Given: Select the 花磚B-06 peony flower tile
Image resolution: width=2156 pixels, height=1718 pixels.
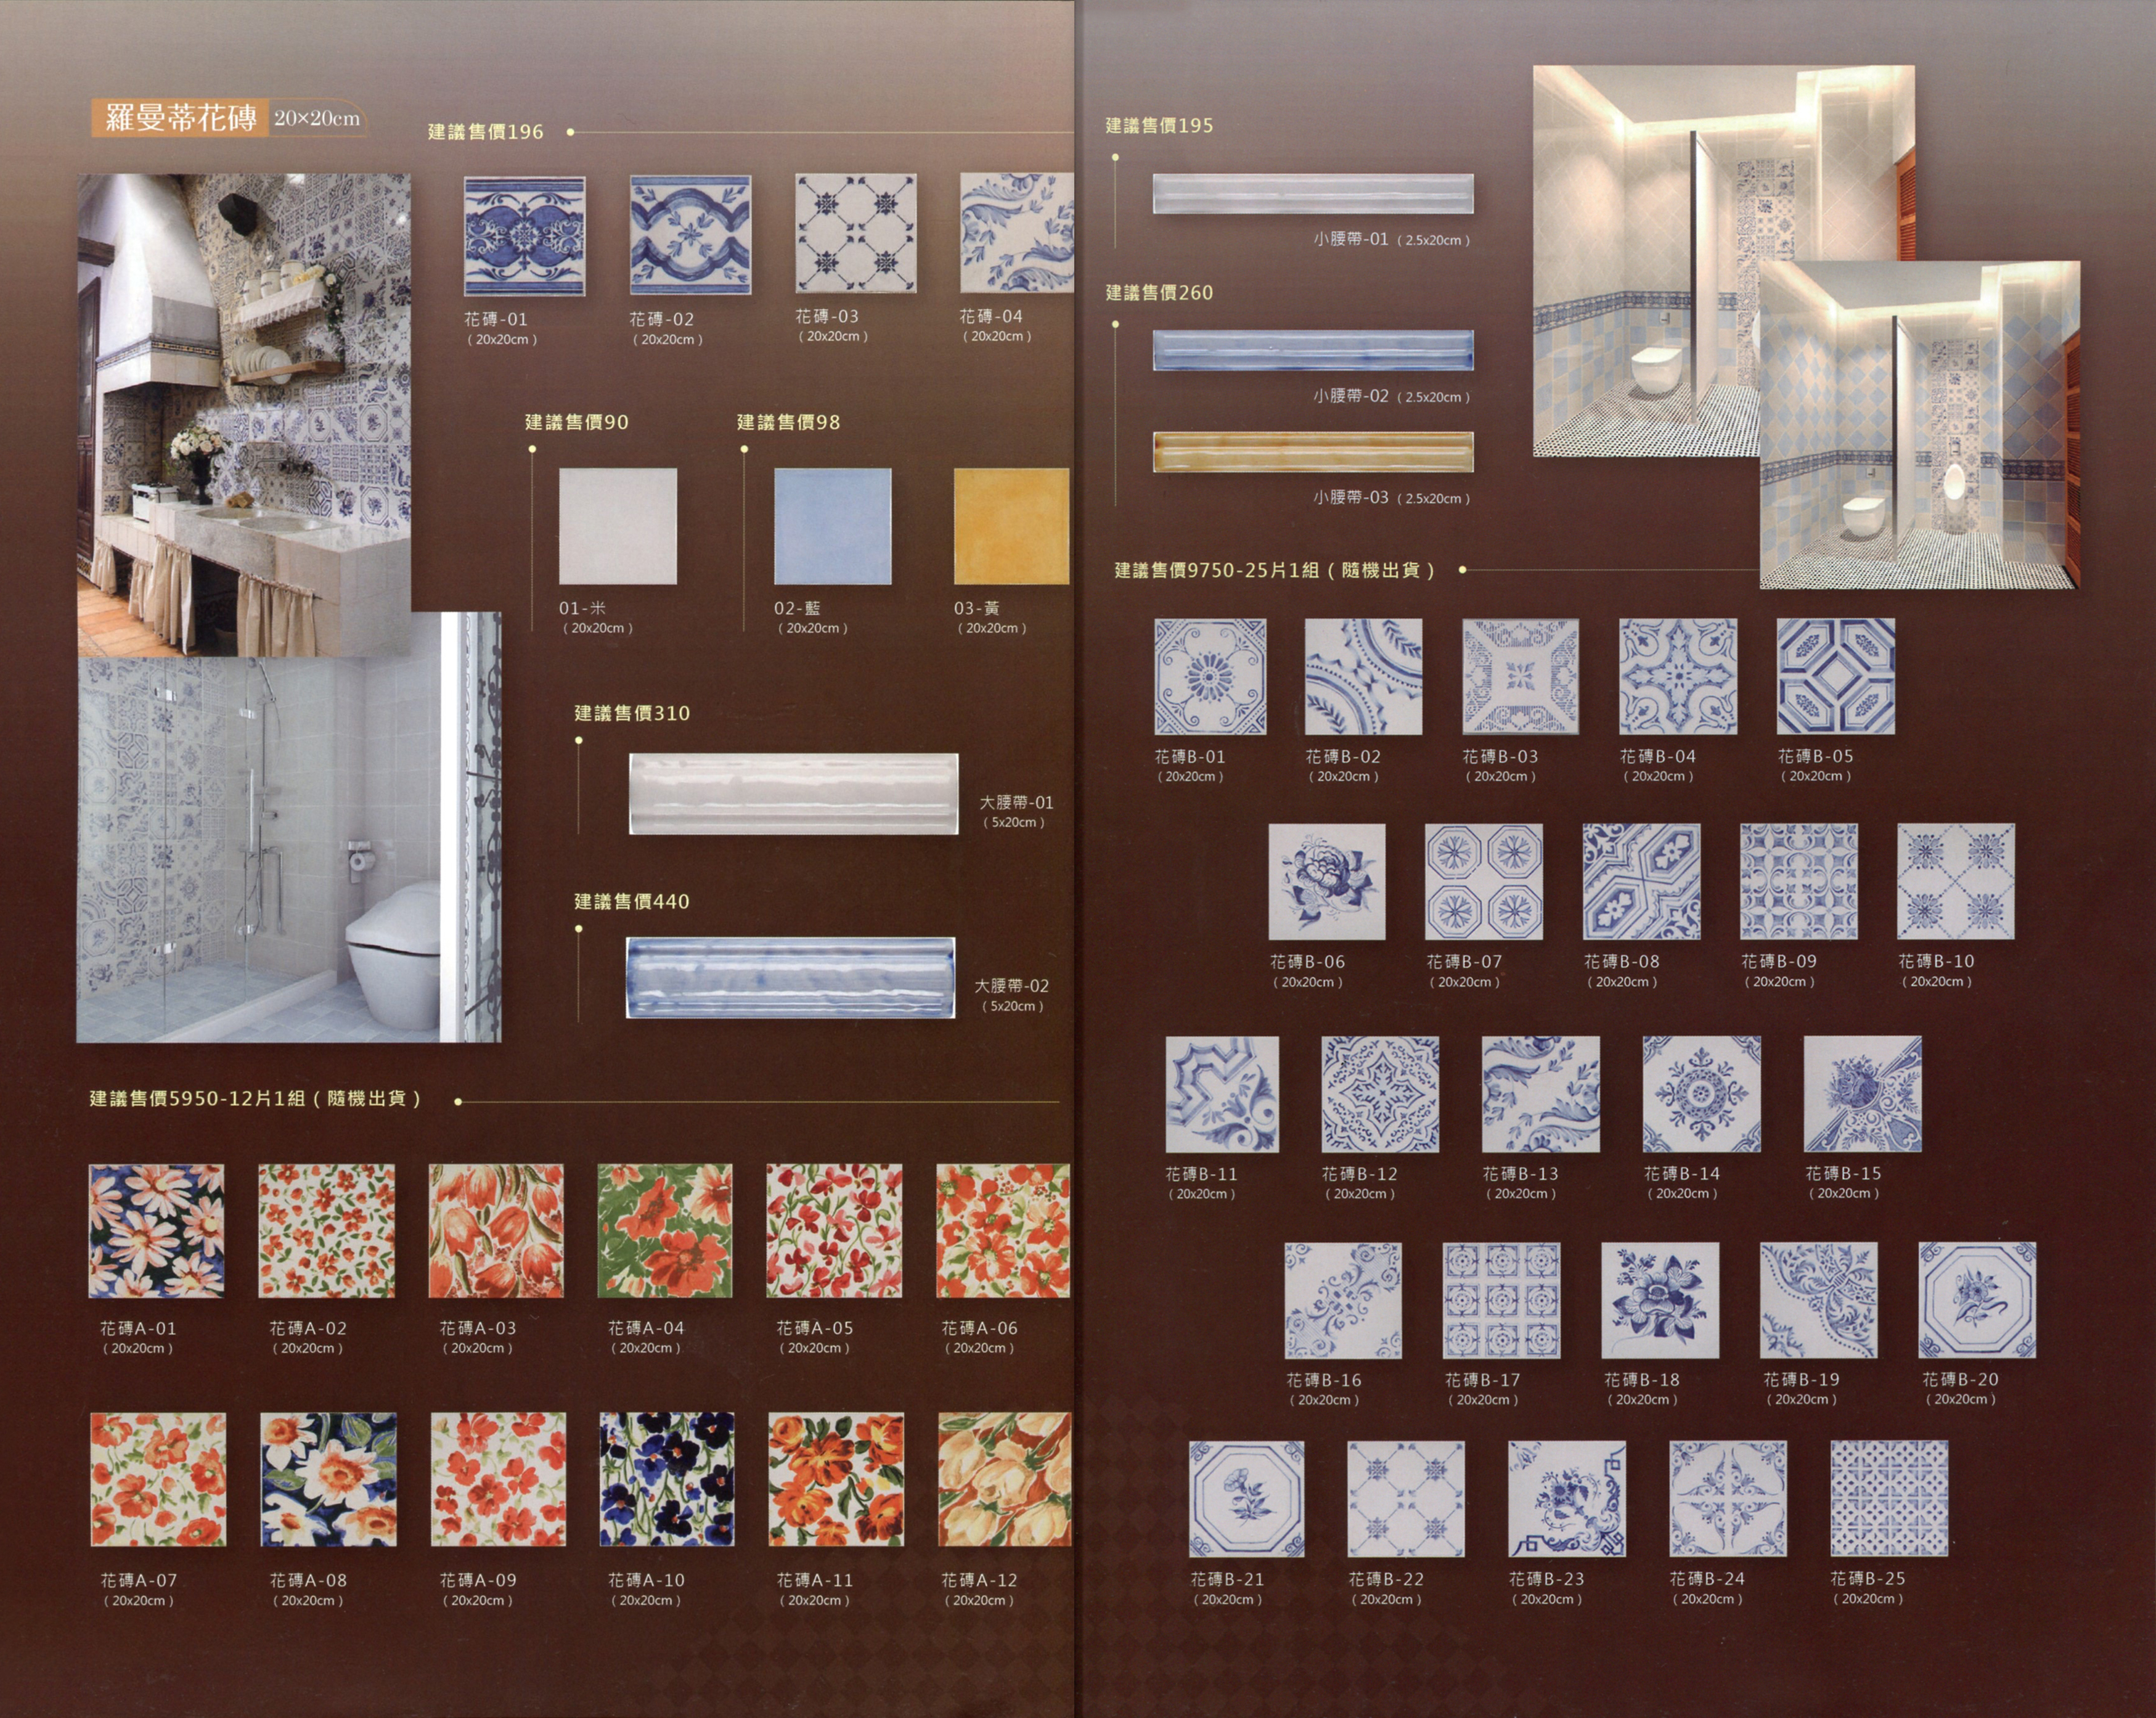Looking at the screenshot, I should pos(1326,881).
